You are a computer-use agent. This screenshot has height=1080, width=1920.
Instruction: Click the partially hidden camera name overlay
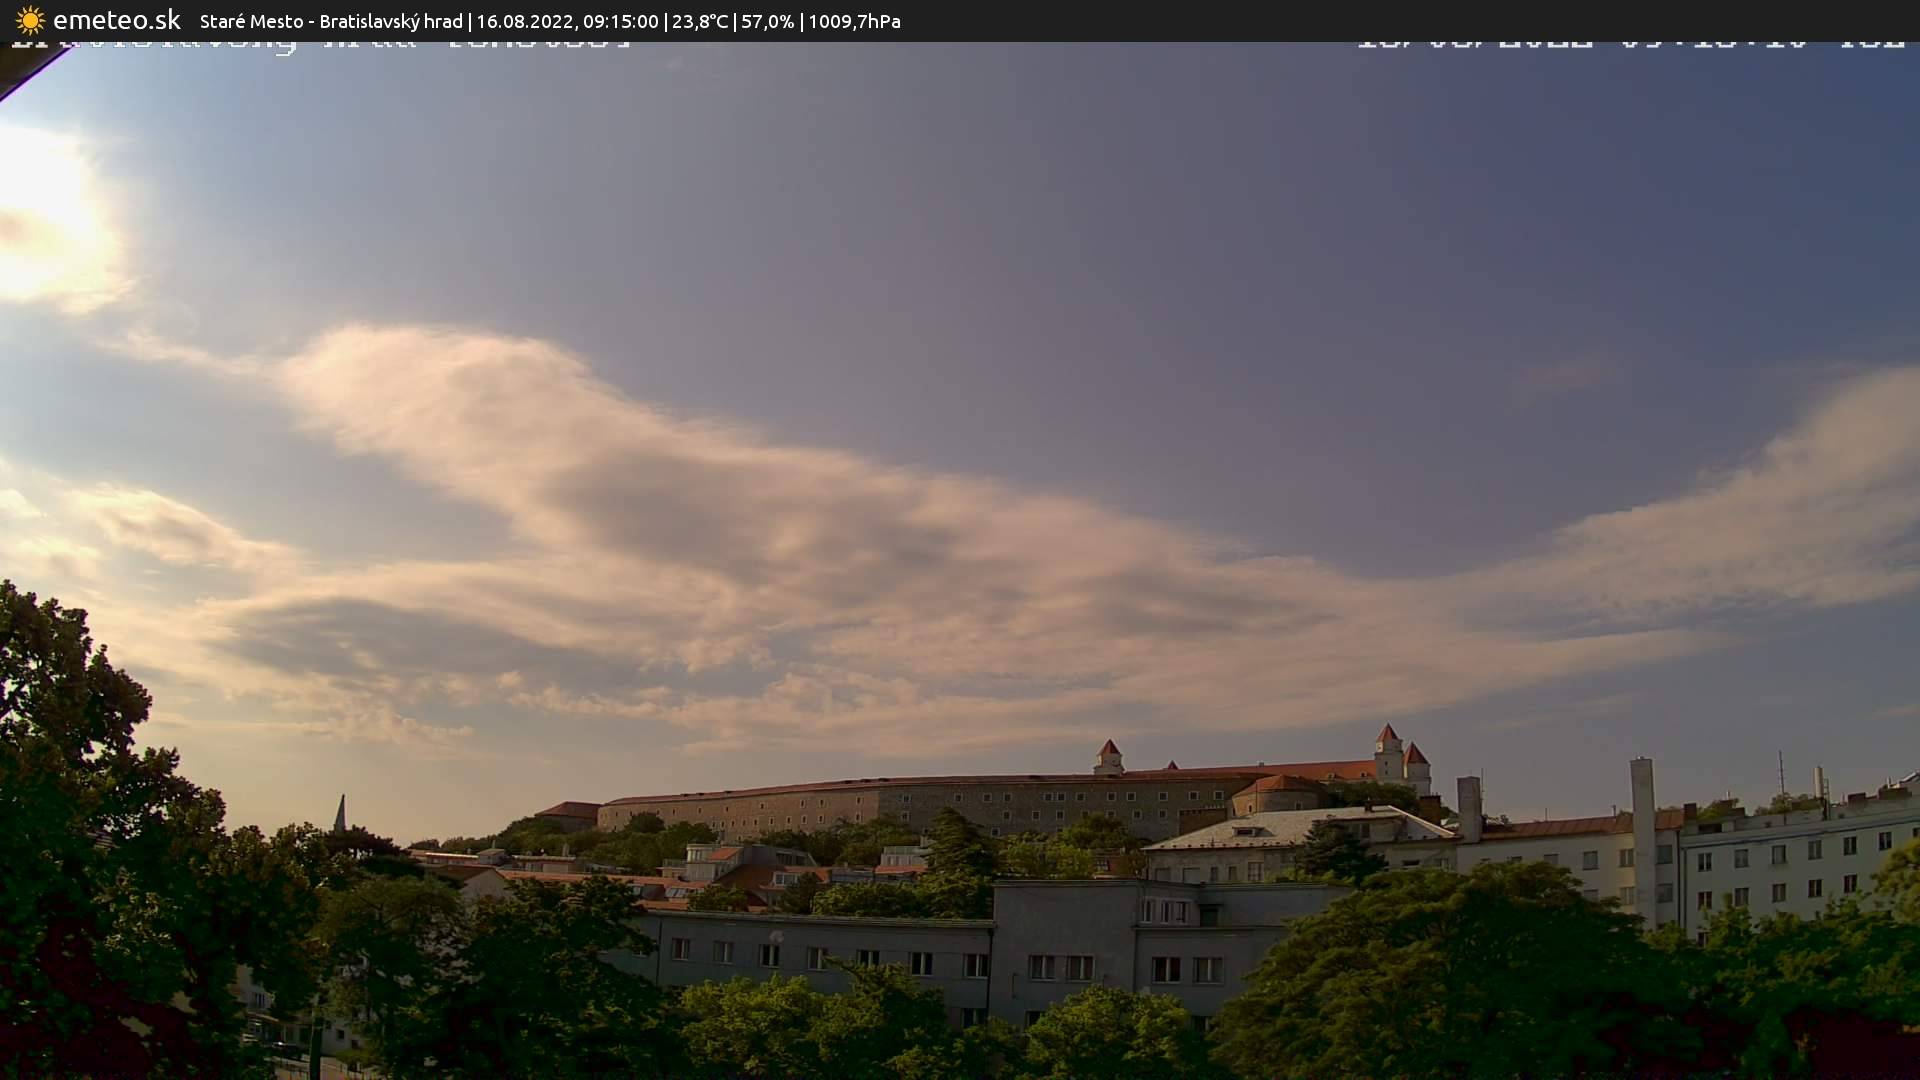320,45
